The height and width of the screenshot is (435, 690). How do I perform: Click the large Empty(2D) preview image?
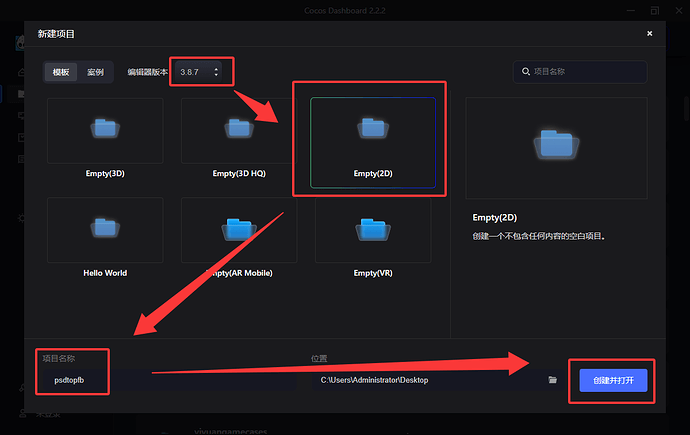556,148
